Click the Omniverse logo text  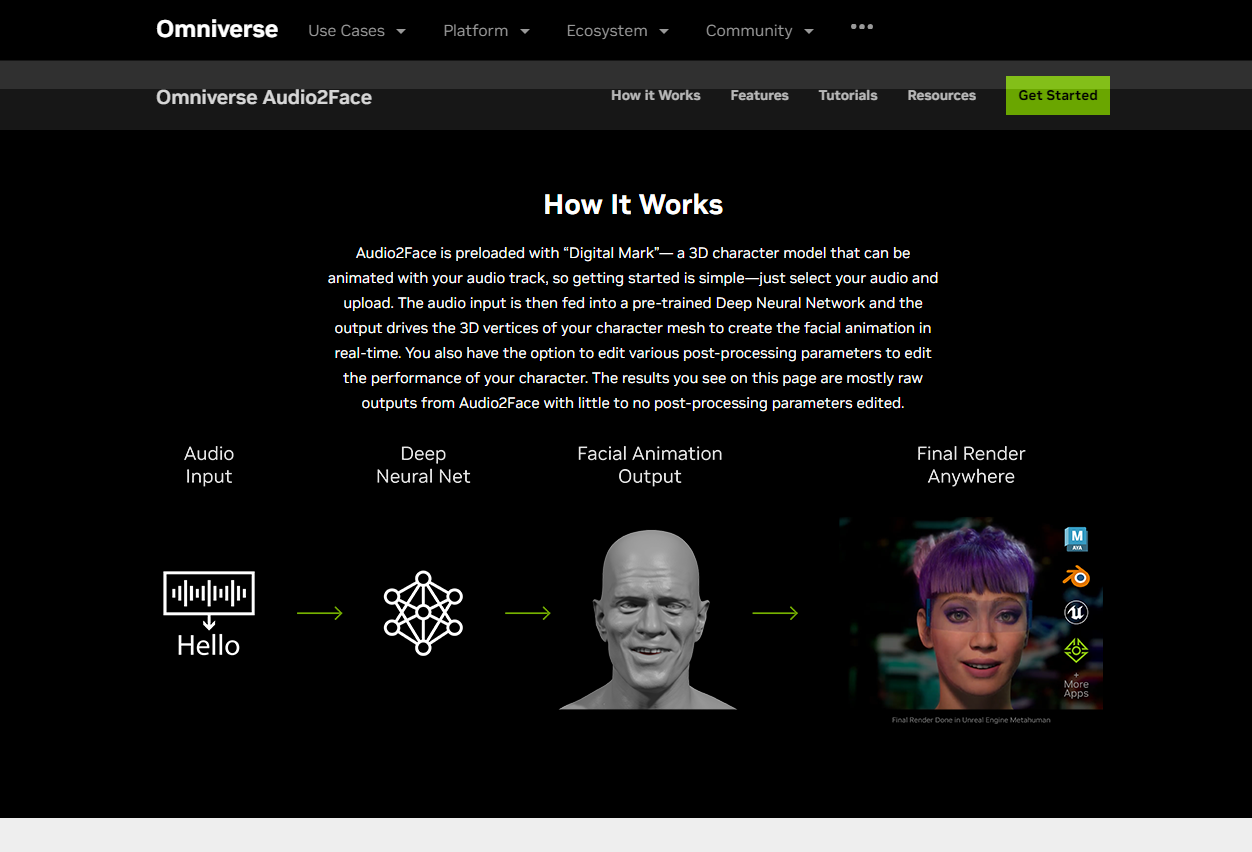point(217,29)
